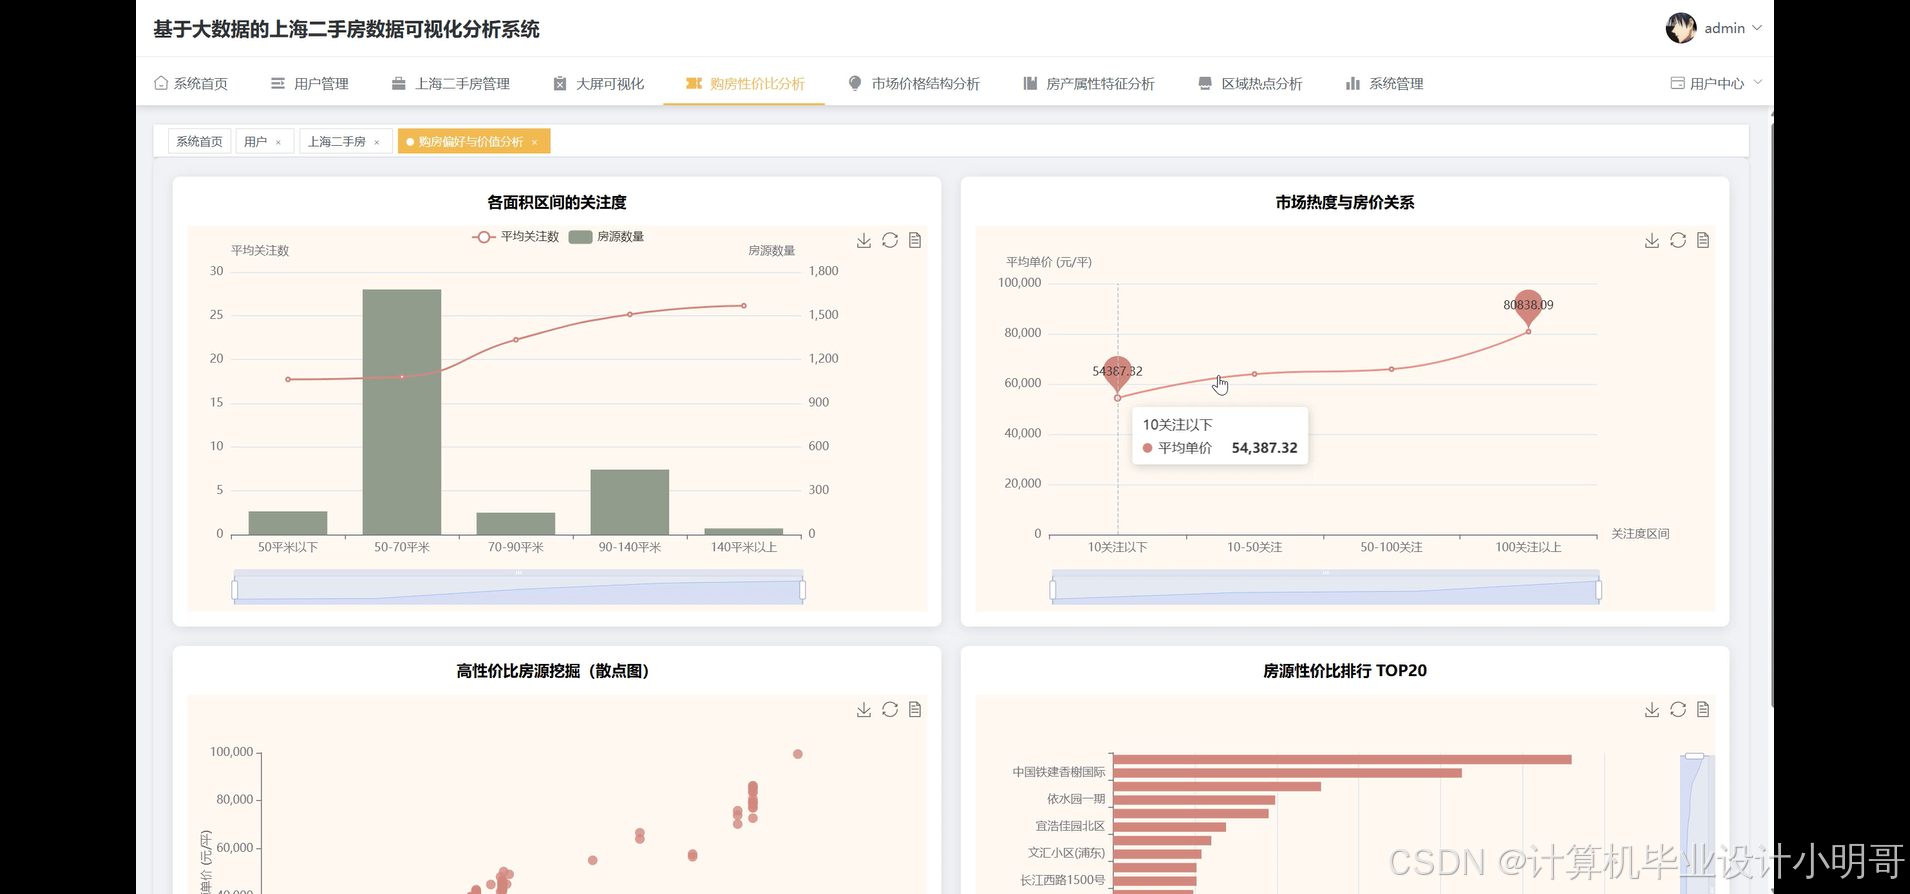The image size is (1910, 894).
Task: Select the 购房偏好与价值分析 page tab
Action: coord(471,141)
